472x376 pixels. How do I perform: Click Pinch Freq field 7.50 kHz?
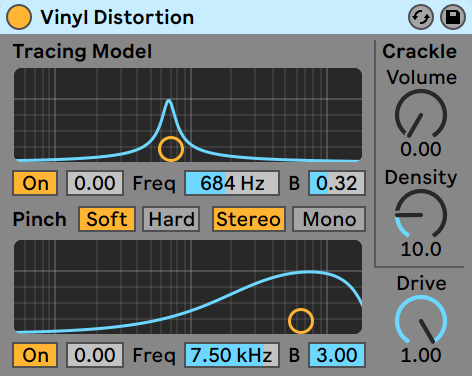pos(232,355)
